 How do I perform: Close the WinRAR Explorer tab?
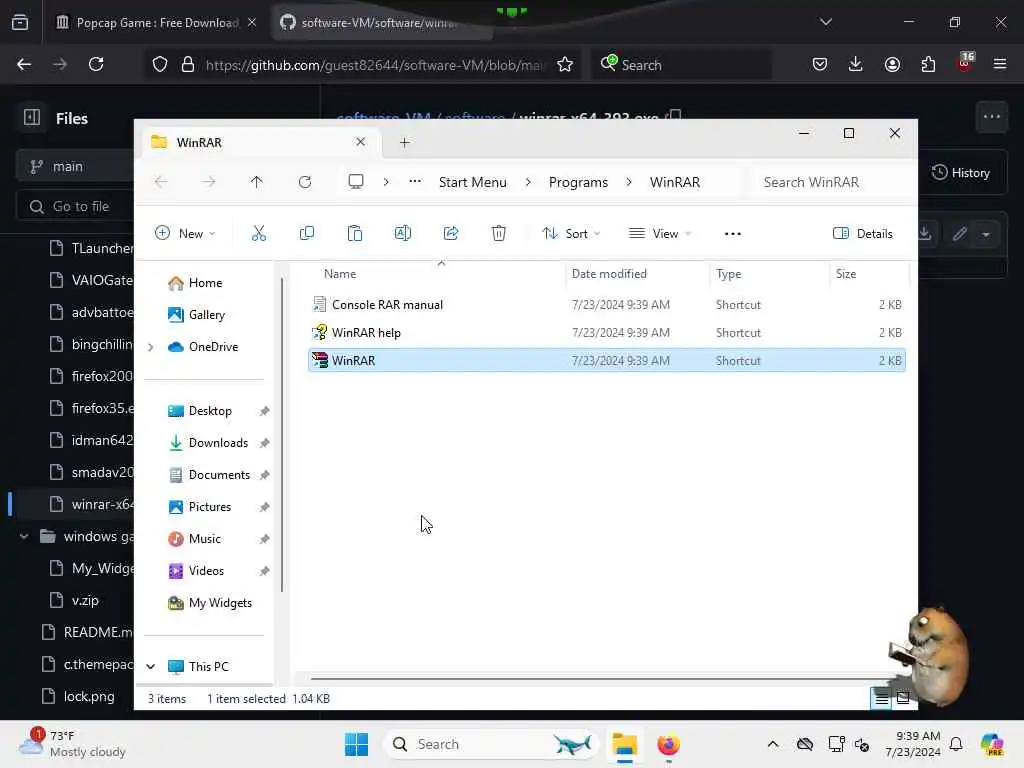(360, 142)
